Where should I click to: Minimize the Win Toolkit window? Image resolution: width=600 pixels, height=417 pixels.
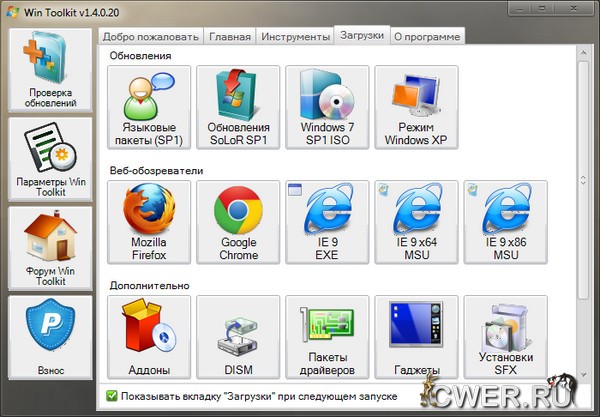pos(521,8)
